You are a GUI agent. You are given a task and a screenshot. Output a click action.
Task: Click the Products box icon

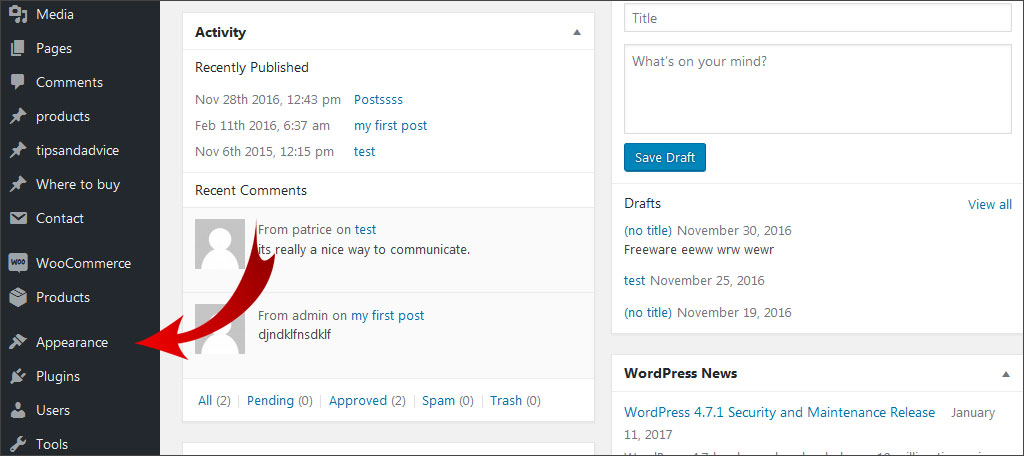pos(18,297)
